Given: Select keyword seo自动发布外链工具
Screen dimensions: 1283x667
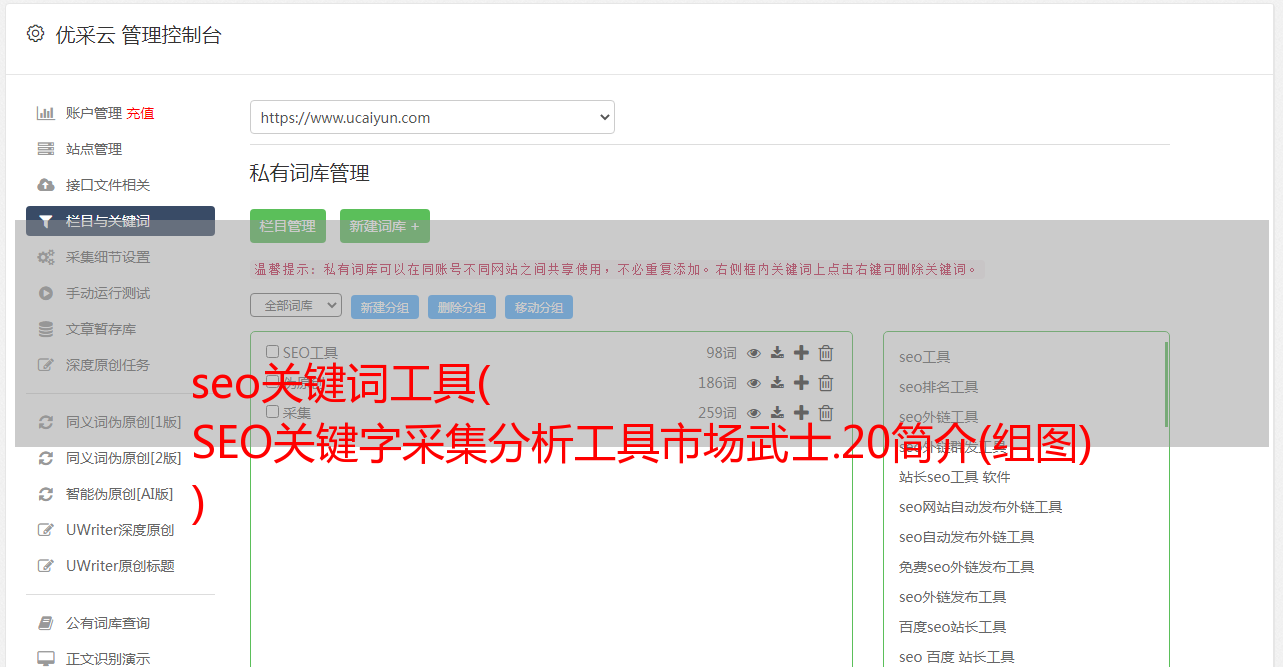Looking at the screenshot, I should (x=966, y=537).
